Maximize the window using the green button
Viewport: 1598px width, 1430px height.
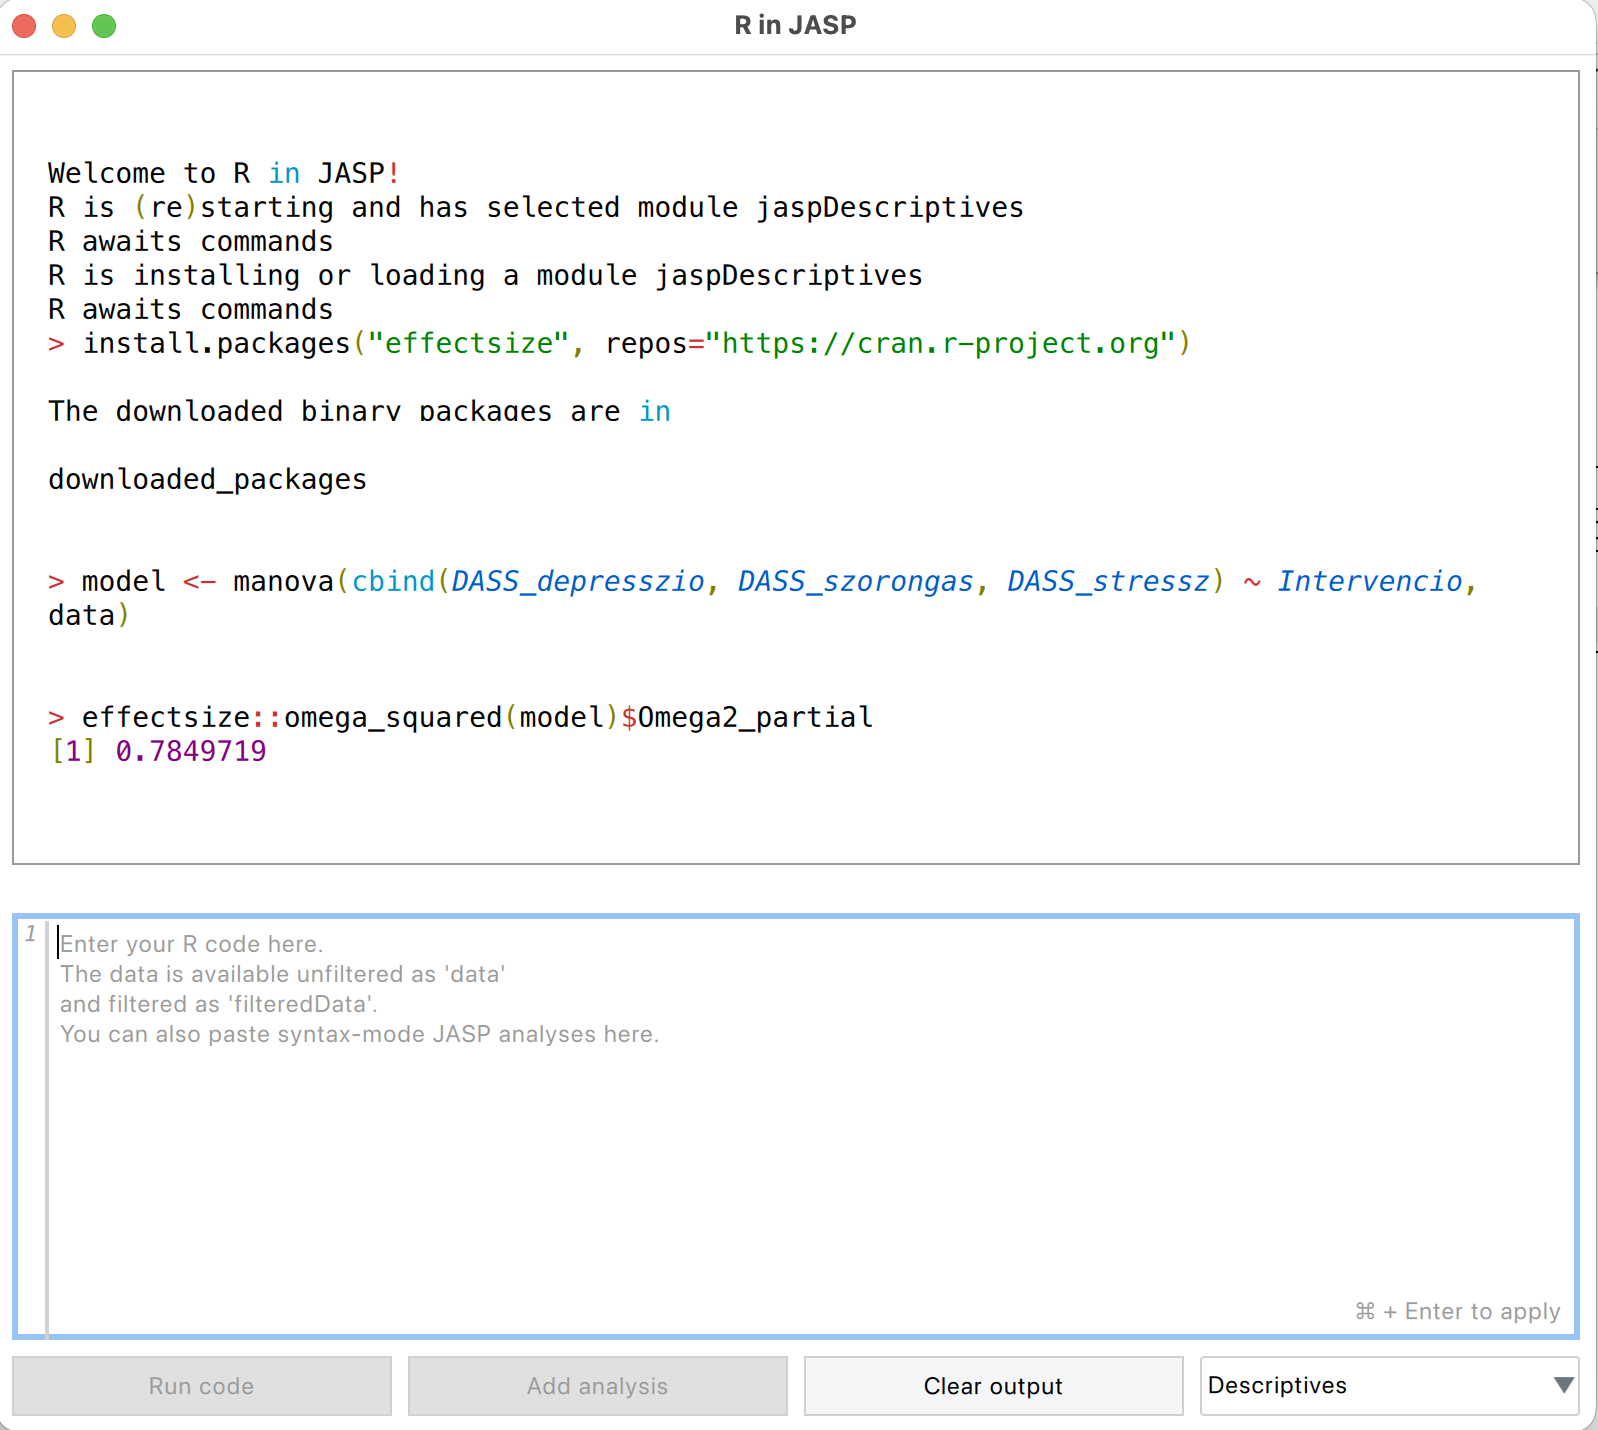click(104, 26)
